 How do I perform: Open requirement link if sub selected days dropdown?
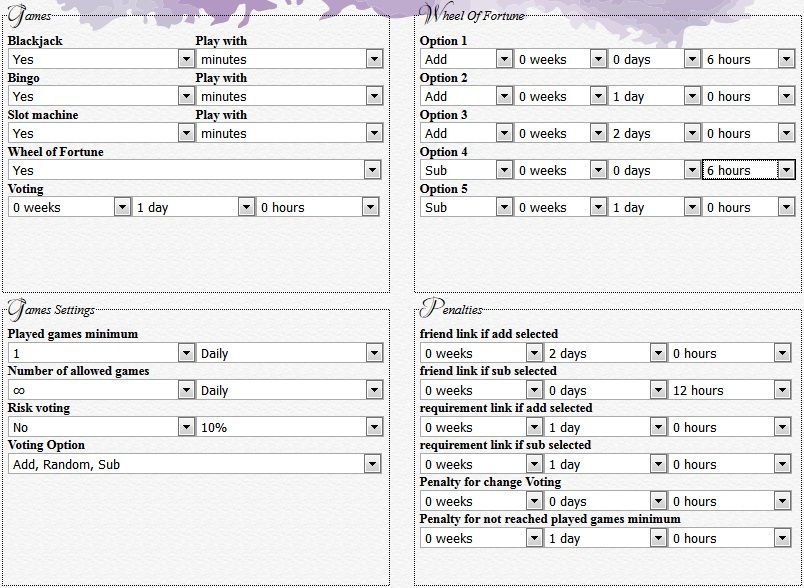606,464
